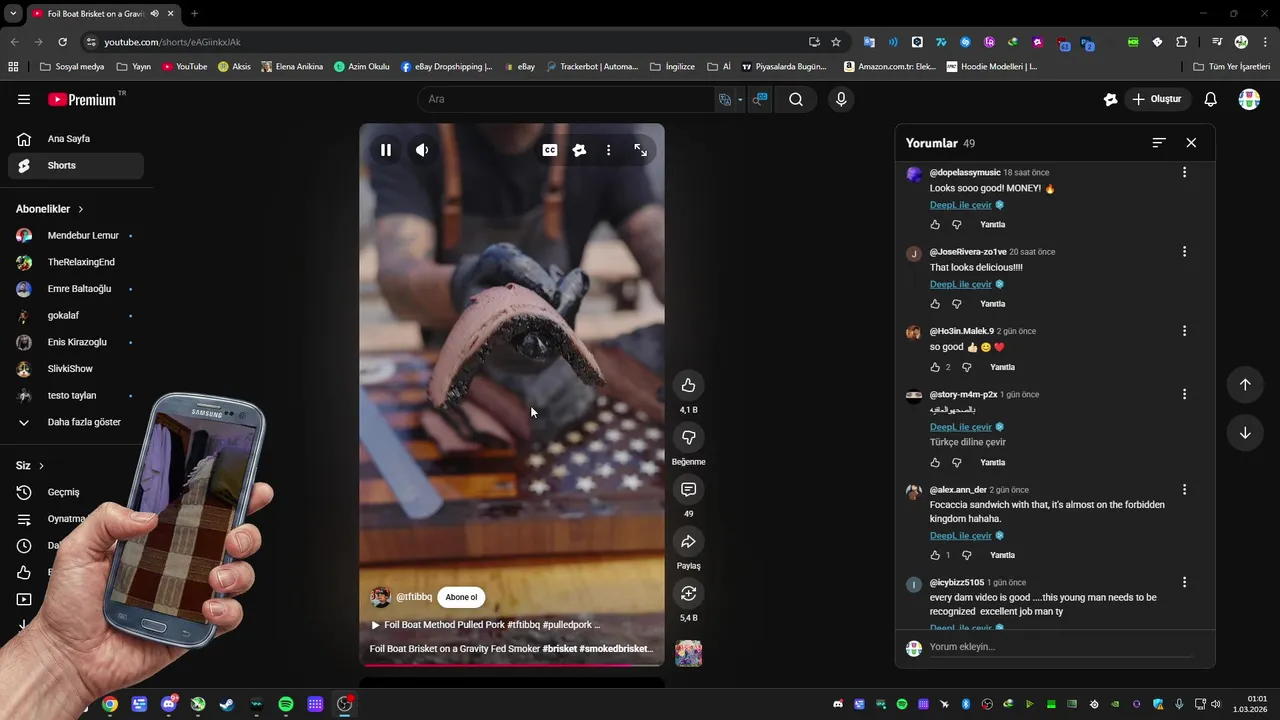1280x720 pixels.
Task: Like the Short (4,1 B)
Action: pos(688,385)
